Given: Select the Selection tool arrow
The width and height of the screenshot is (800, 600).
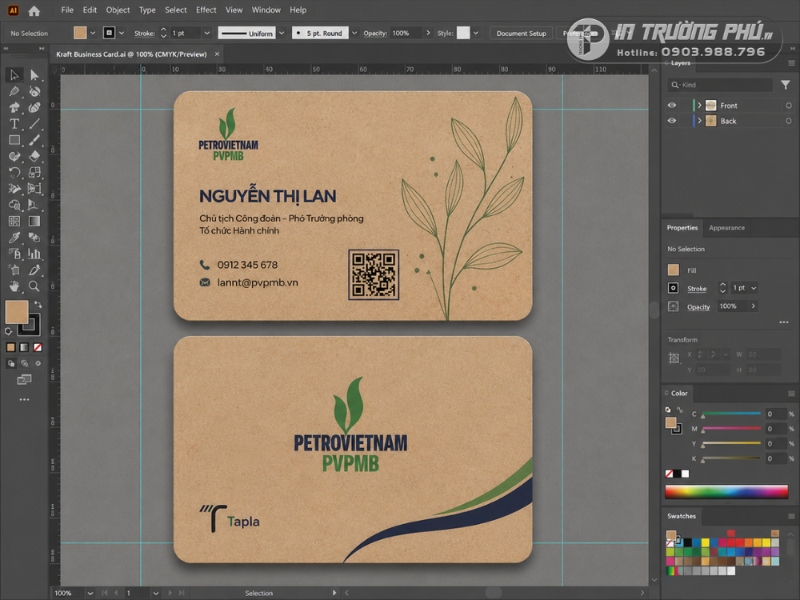Looking at the screenshot, I should 14,75.
